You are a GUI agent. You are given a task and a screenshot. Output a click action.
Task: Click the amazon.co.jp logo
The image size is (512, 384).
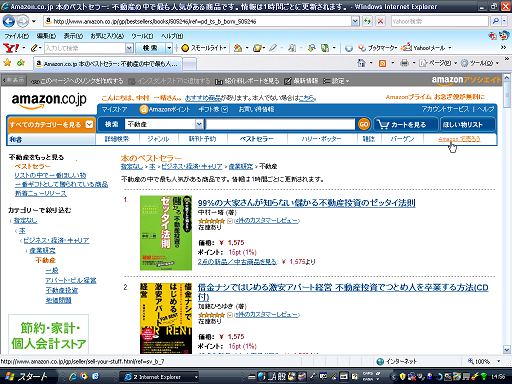tap(49, 101)
